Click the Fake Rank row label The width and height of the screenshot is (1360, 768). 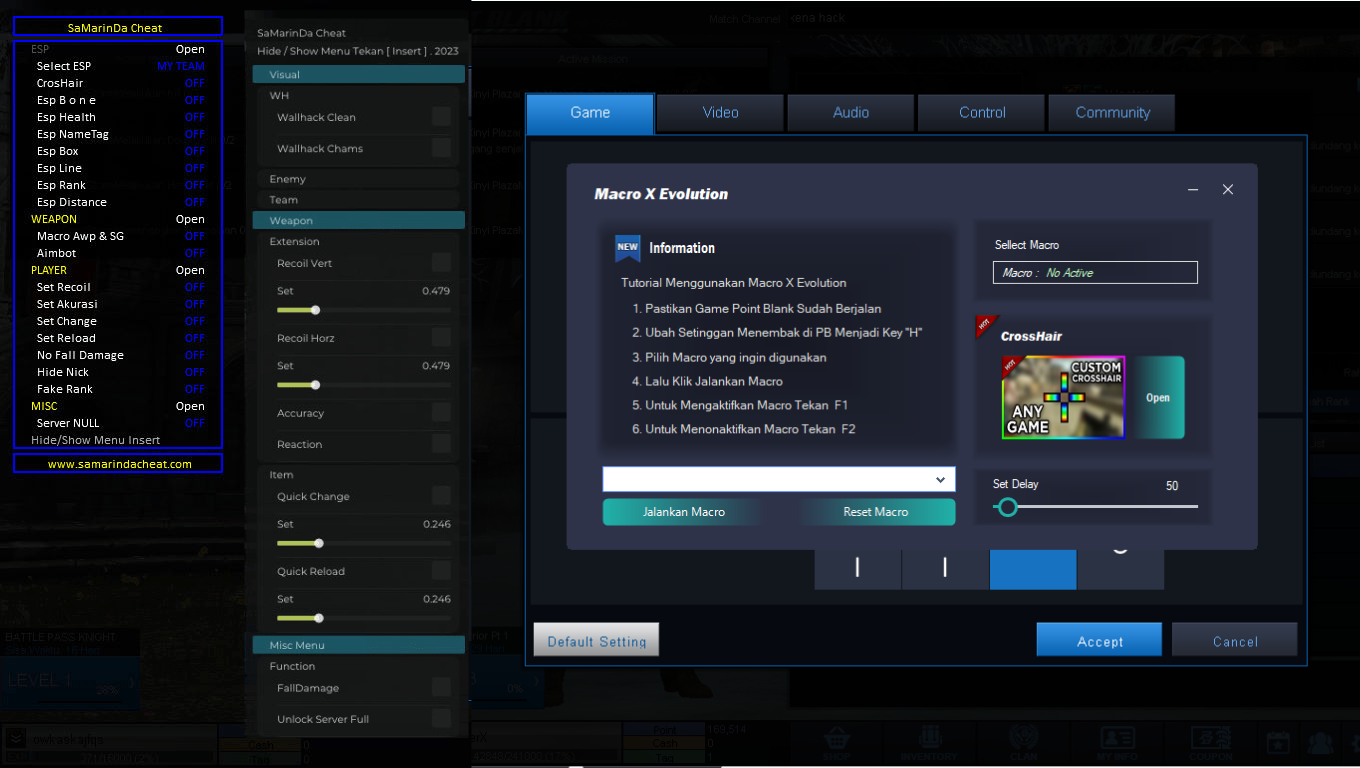tap(64, 389)
